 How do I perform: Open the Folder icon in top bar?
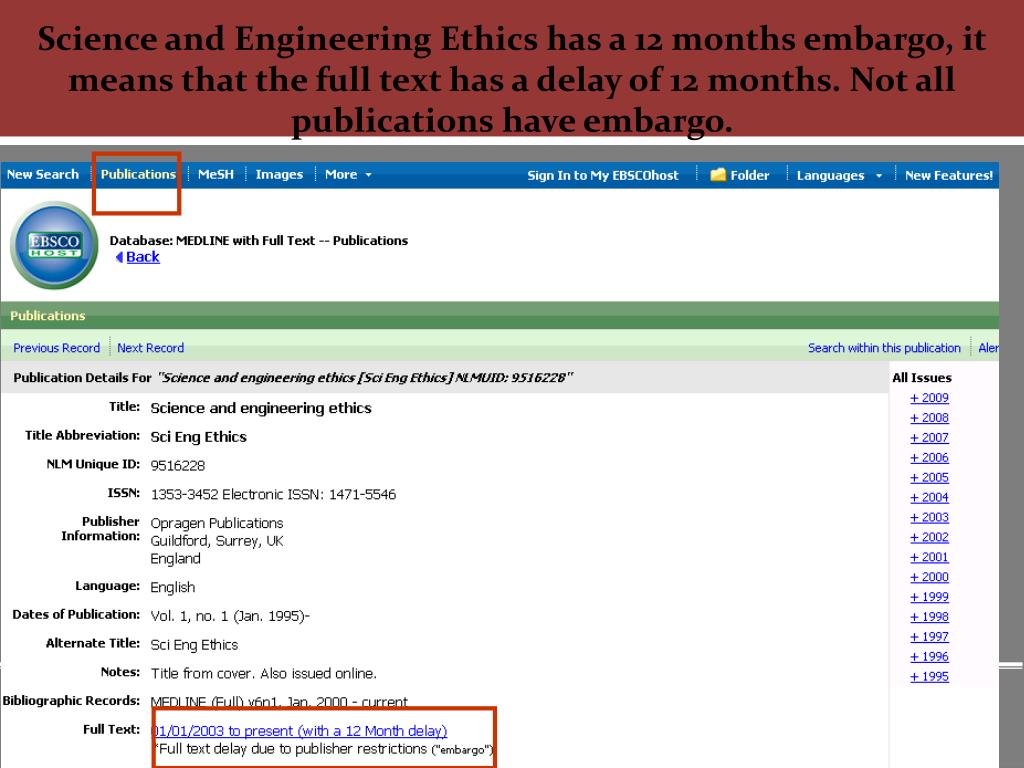pyautogui.click(x=718, y=174)
